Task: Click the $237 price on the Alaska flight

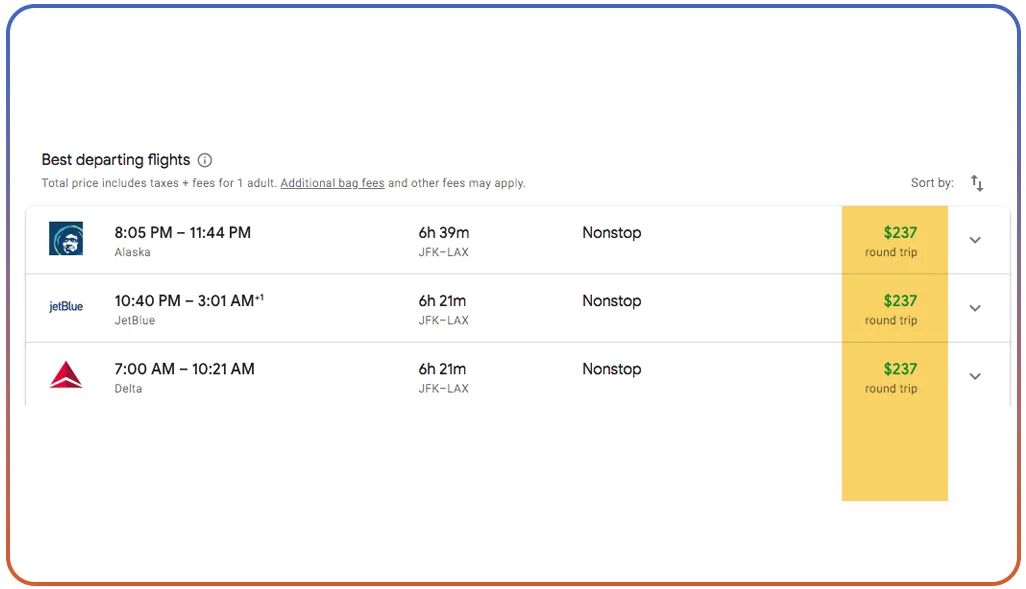Action: point(900,233)
